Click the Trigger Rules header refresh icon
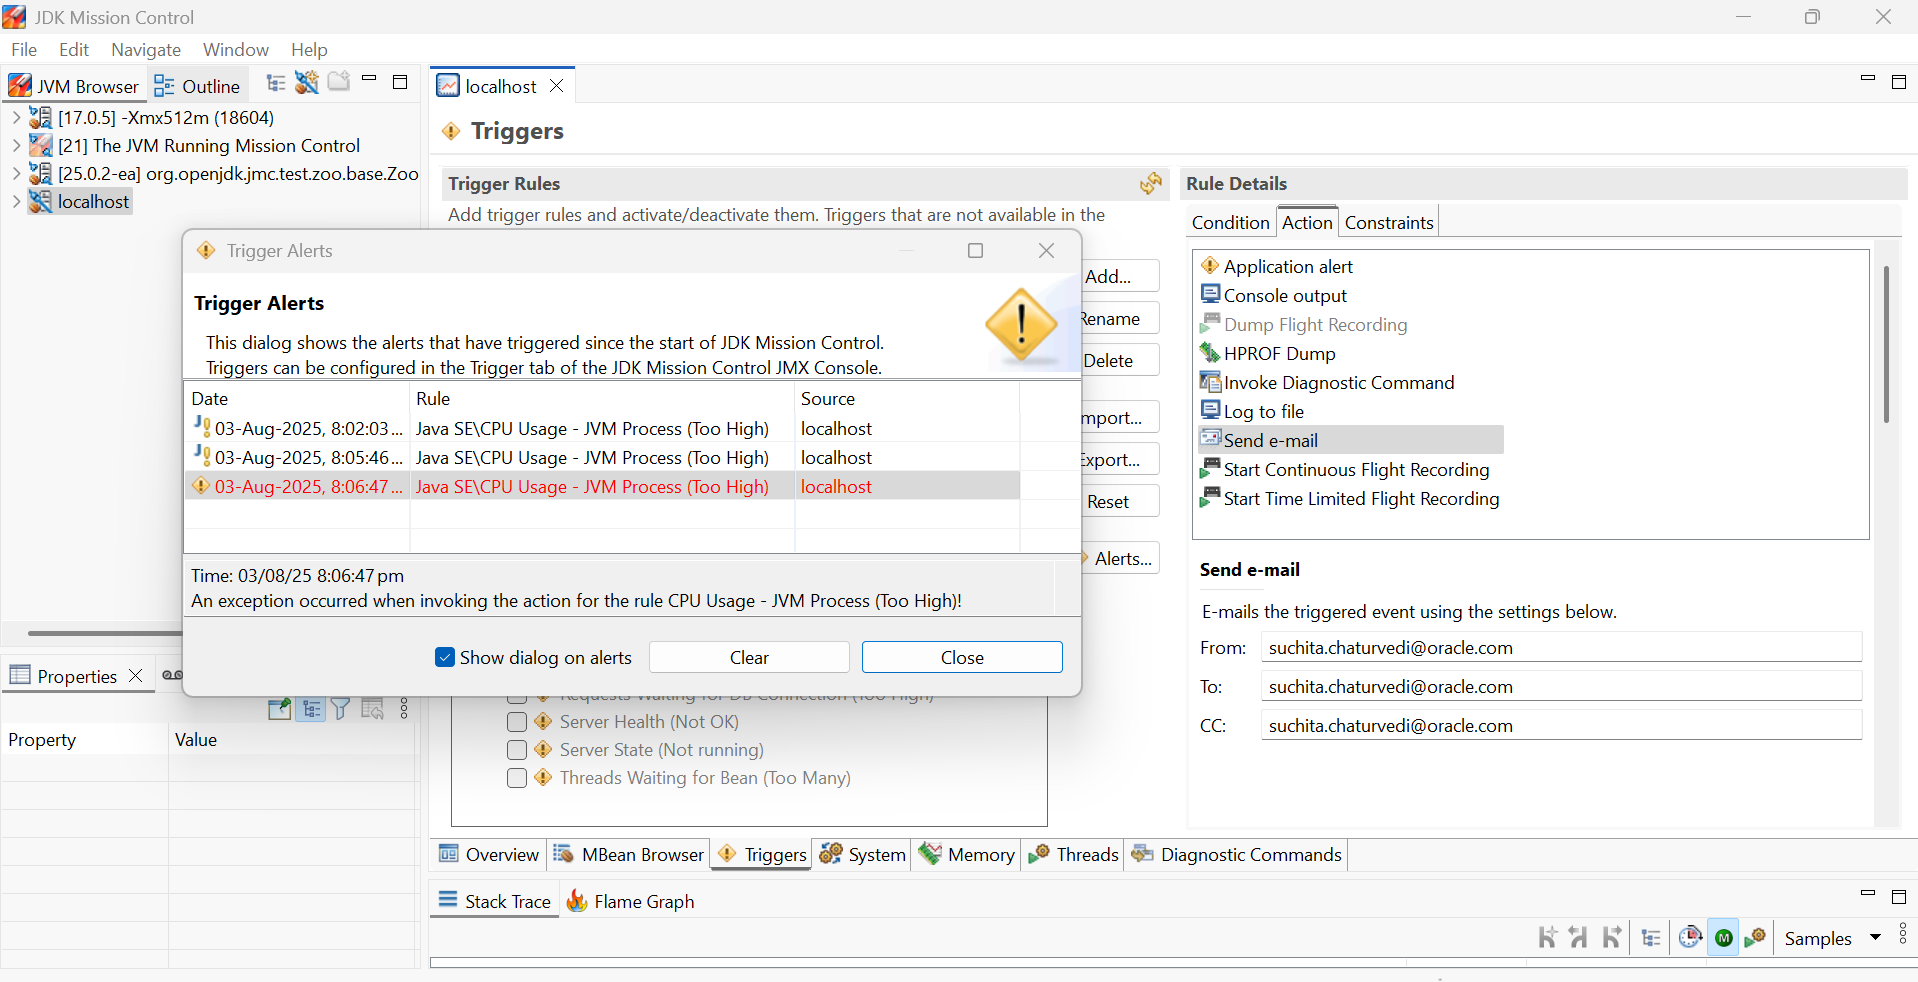1918x982 pixels. pos(1151,184)
